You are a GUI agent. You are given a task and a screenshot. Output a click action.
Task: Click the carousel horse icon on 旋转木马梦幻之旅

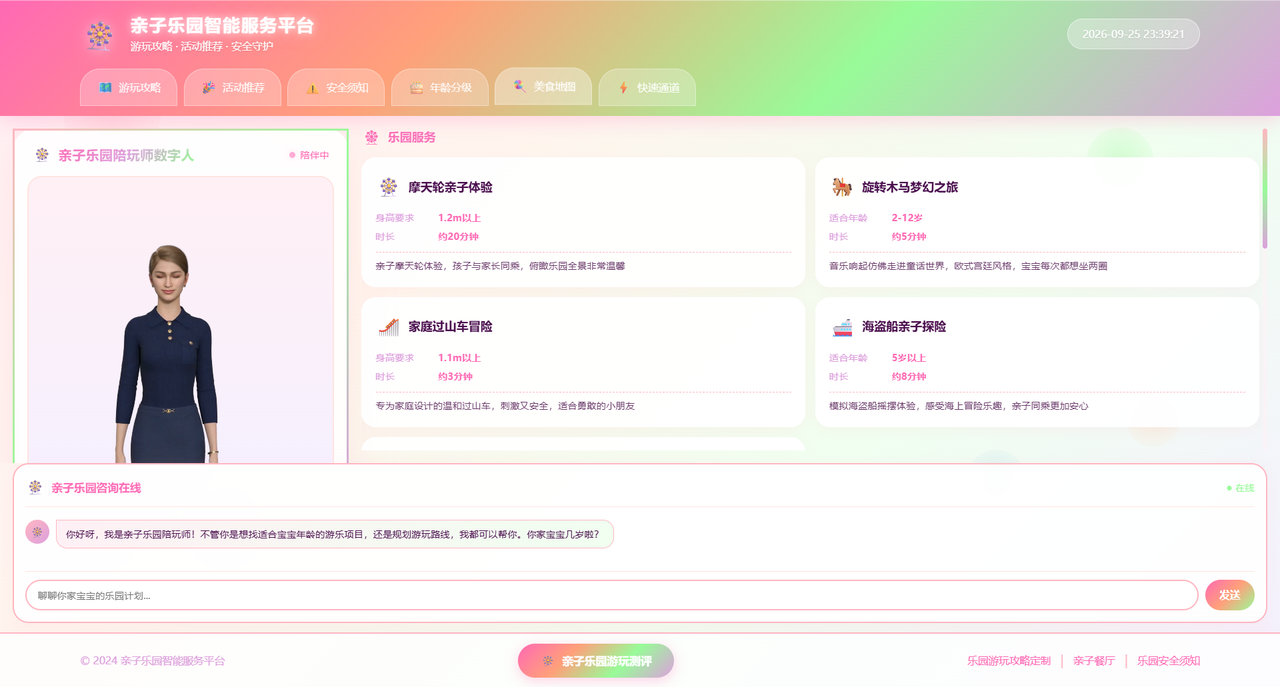(842, 187)
